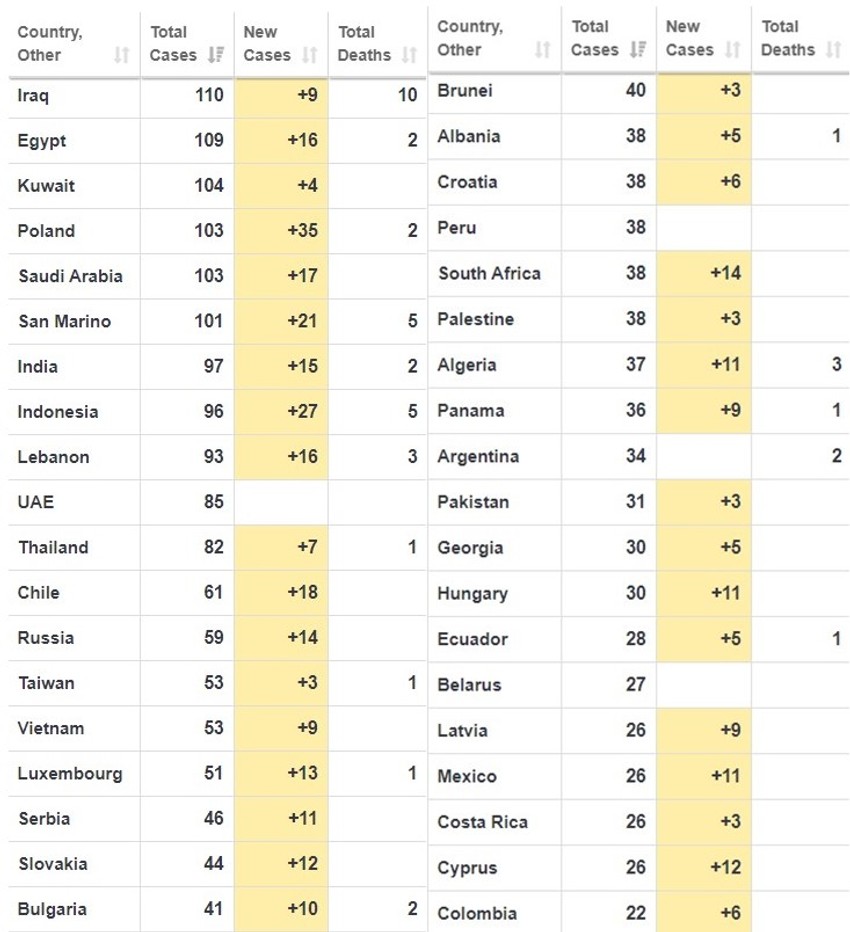Screen dimensions: 850x932
Task: Click sort icon beside left Total Cases
Action: tap(215, 55)
